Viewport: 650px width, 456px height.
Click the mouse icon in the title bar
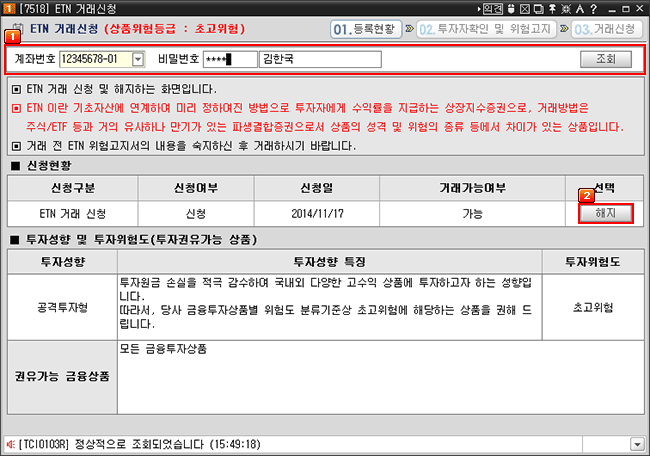pyautogui.click(x=511, y=8)
